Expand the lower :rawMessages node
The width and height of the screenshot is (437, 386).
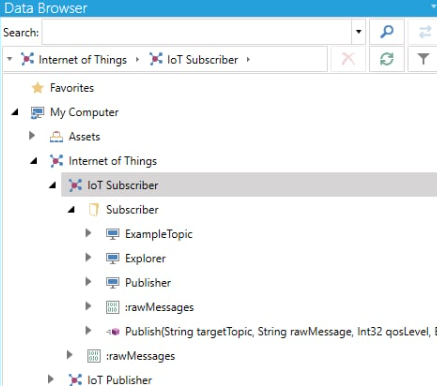click(x=70, y=355)
